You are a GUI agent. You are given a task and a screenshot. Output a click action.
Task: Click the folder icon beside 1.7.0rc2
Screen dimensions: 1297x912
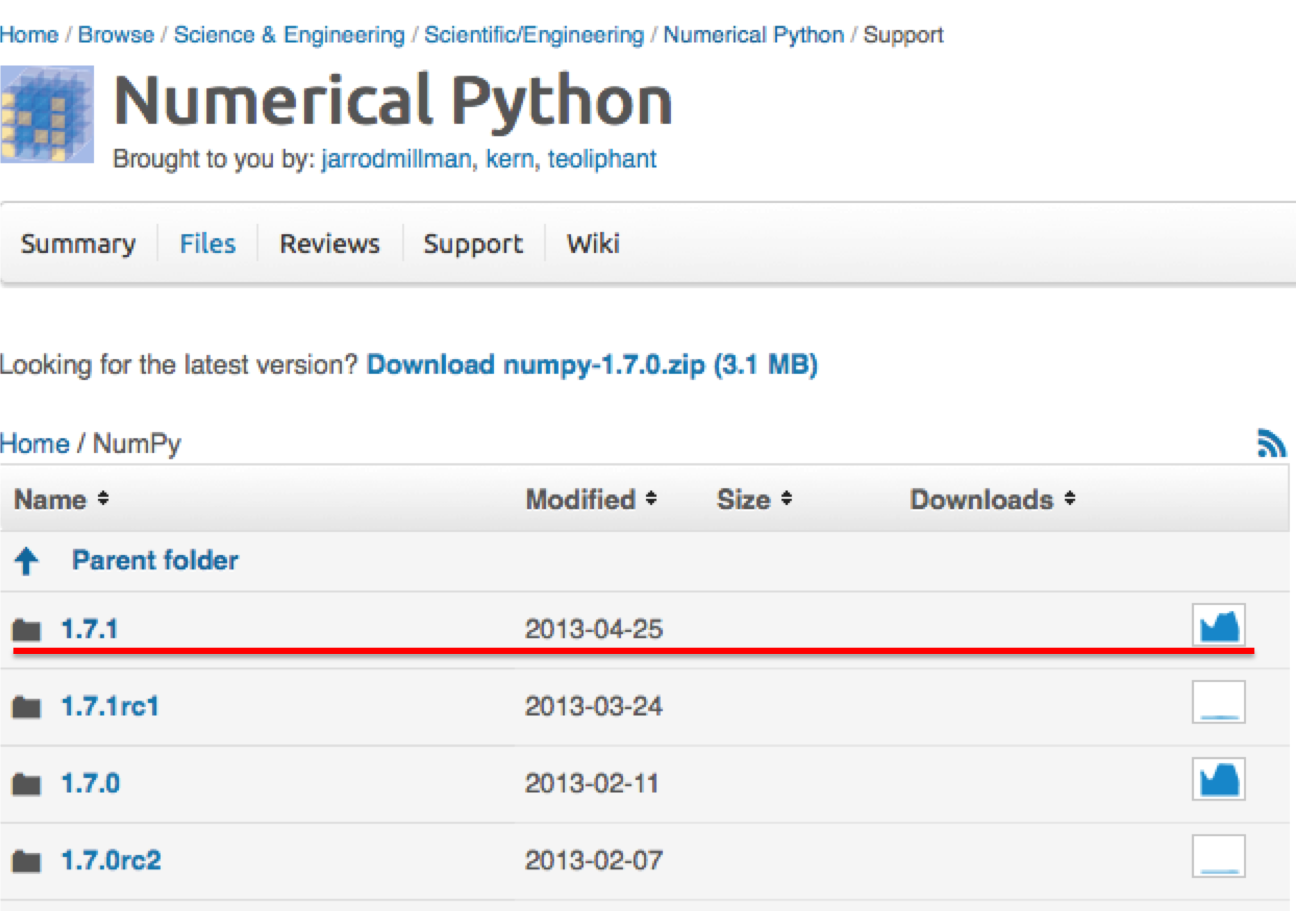pyautogui.click(x=27, y=860)
